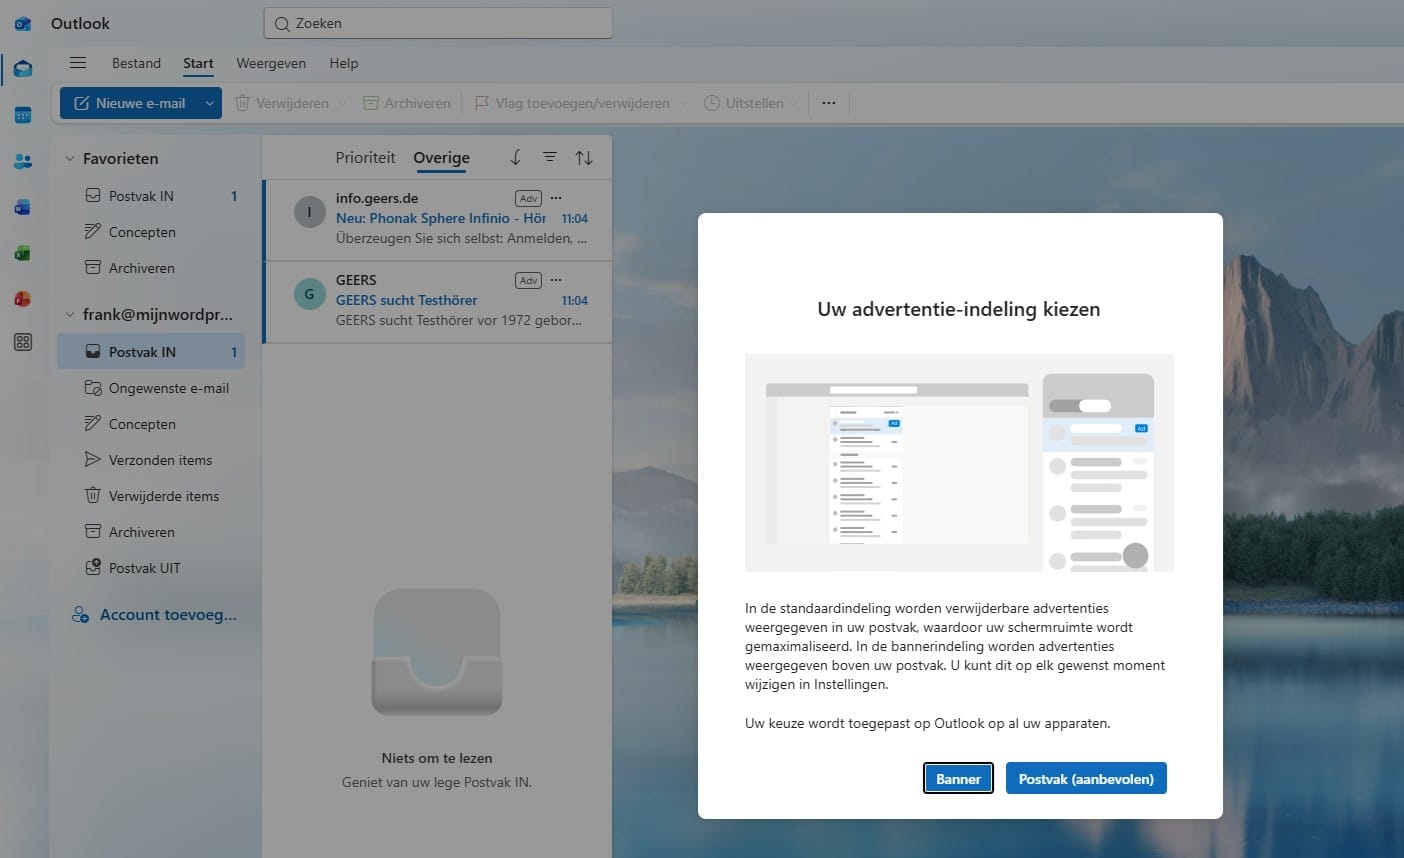1404x858 pixels.
Task: Open more options on GEERS message
Action: 557,280
